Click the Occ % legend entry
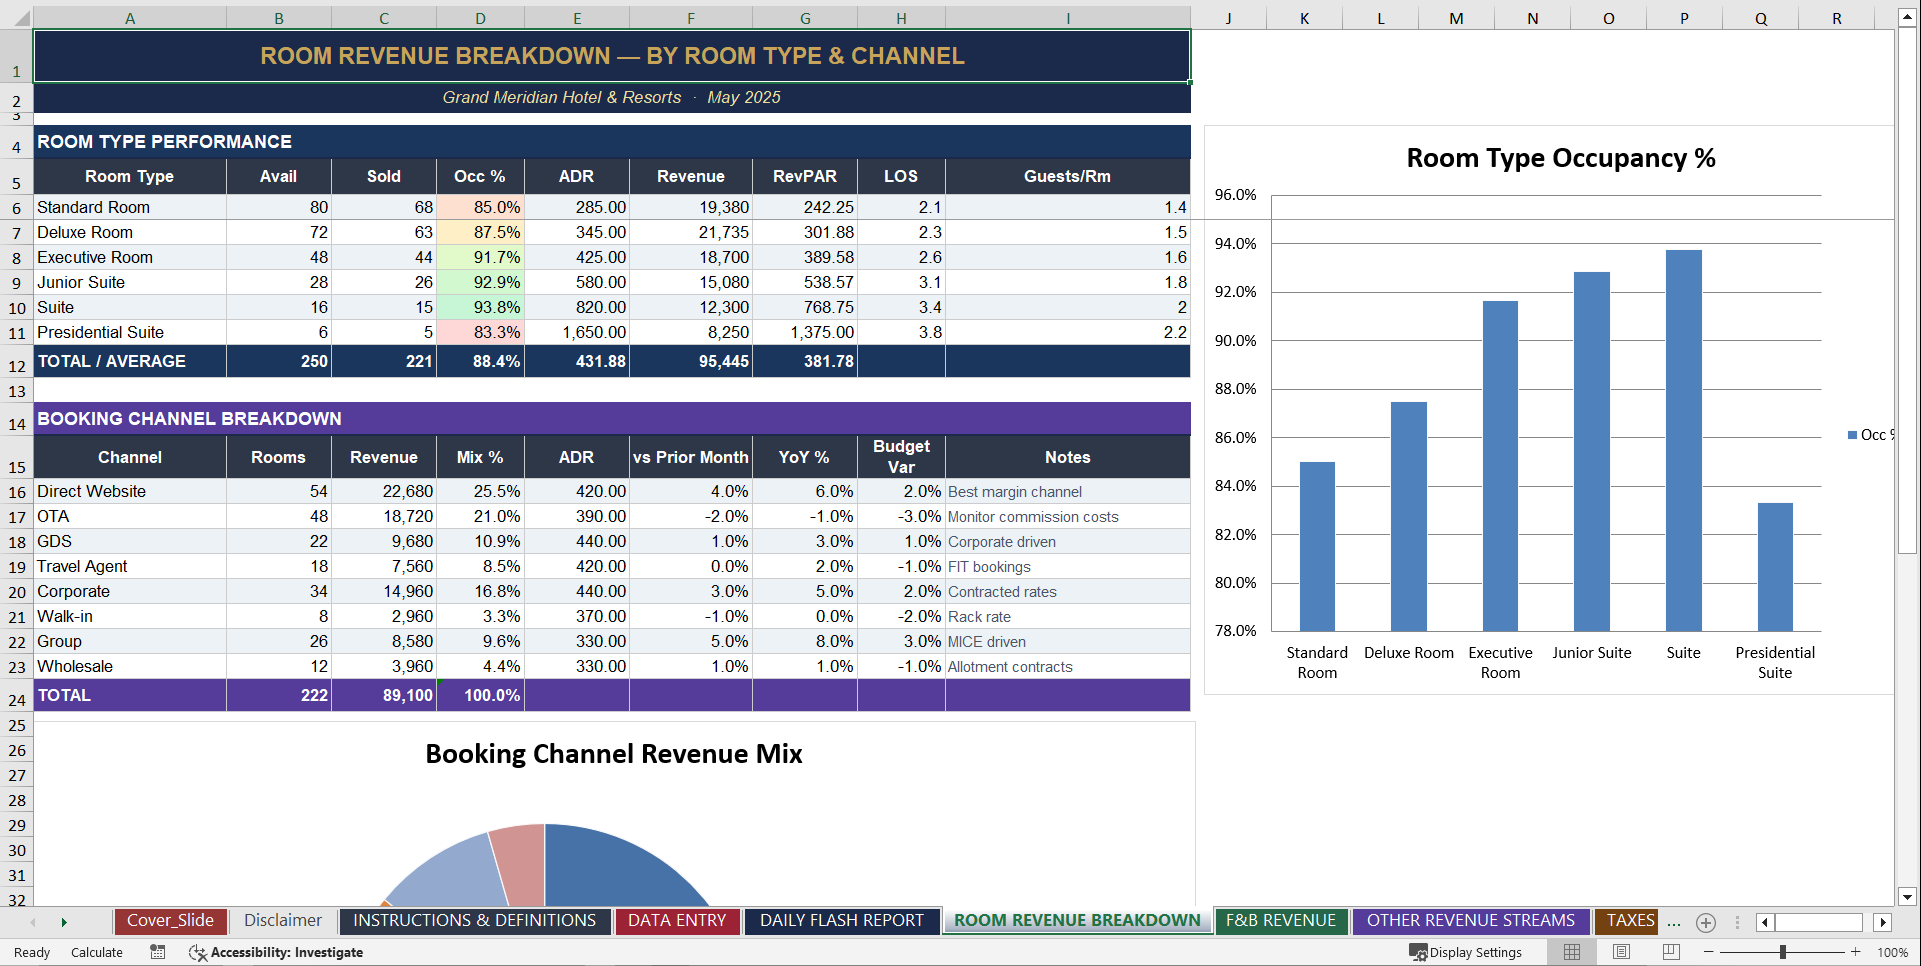This screenshot has height=966, width=1921. tap(1870, 435)
